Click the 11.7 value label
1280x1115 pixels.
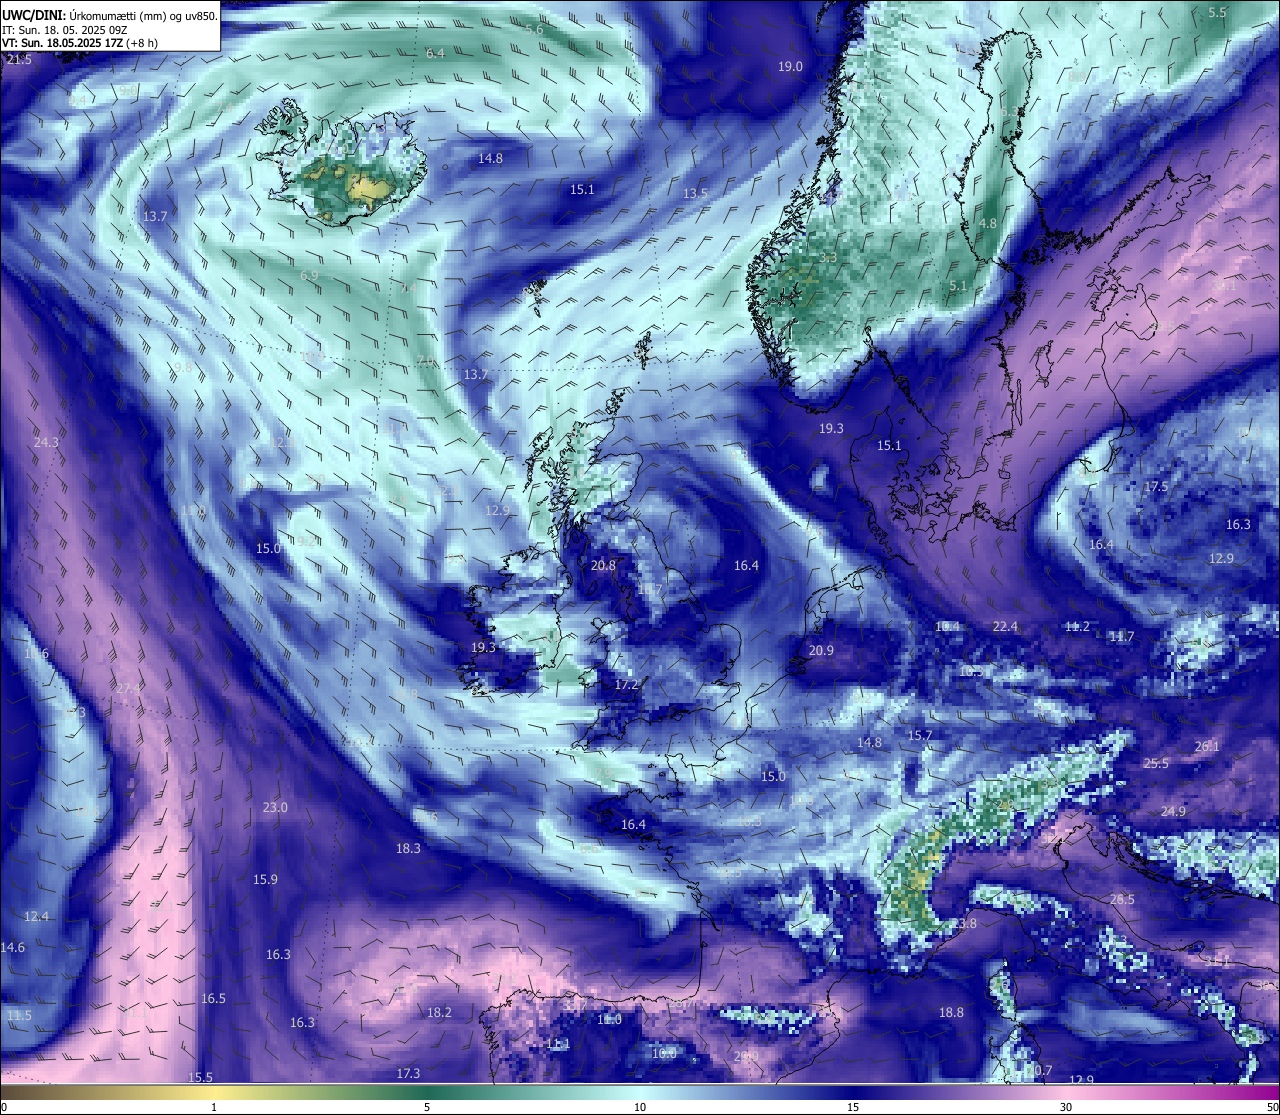pos(1122,637)
